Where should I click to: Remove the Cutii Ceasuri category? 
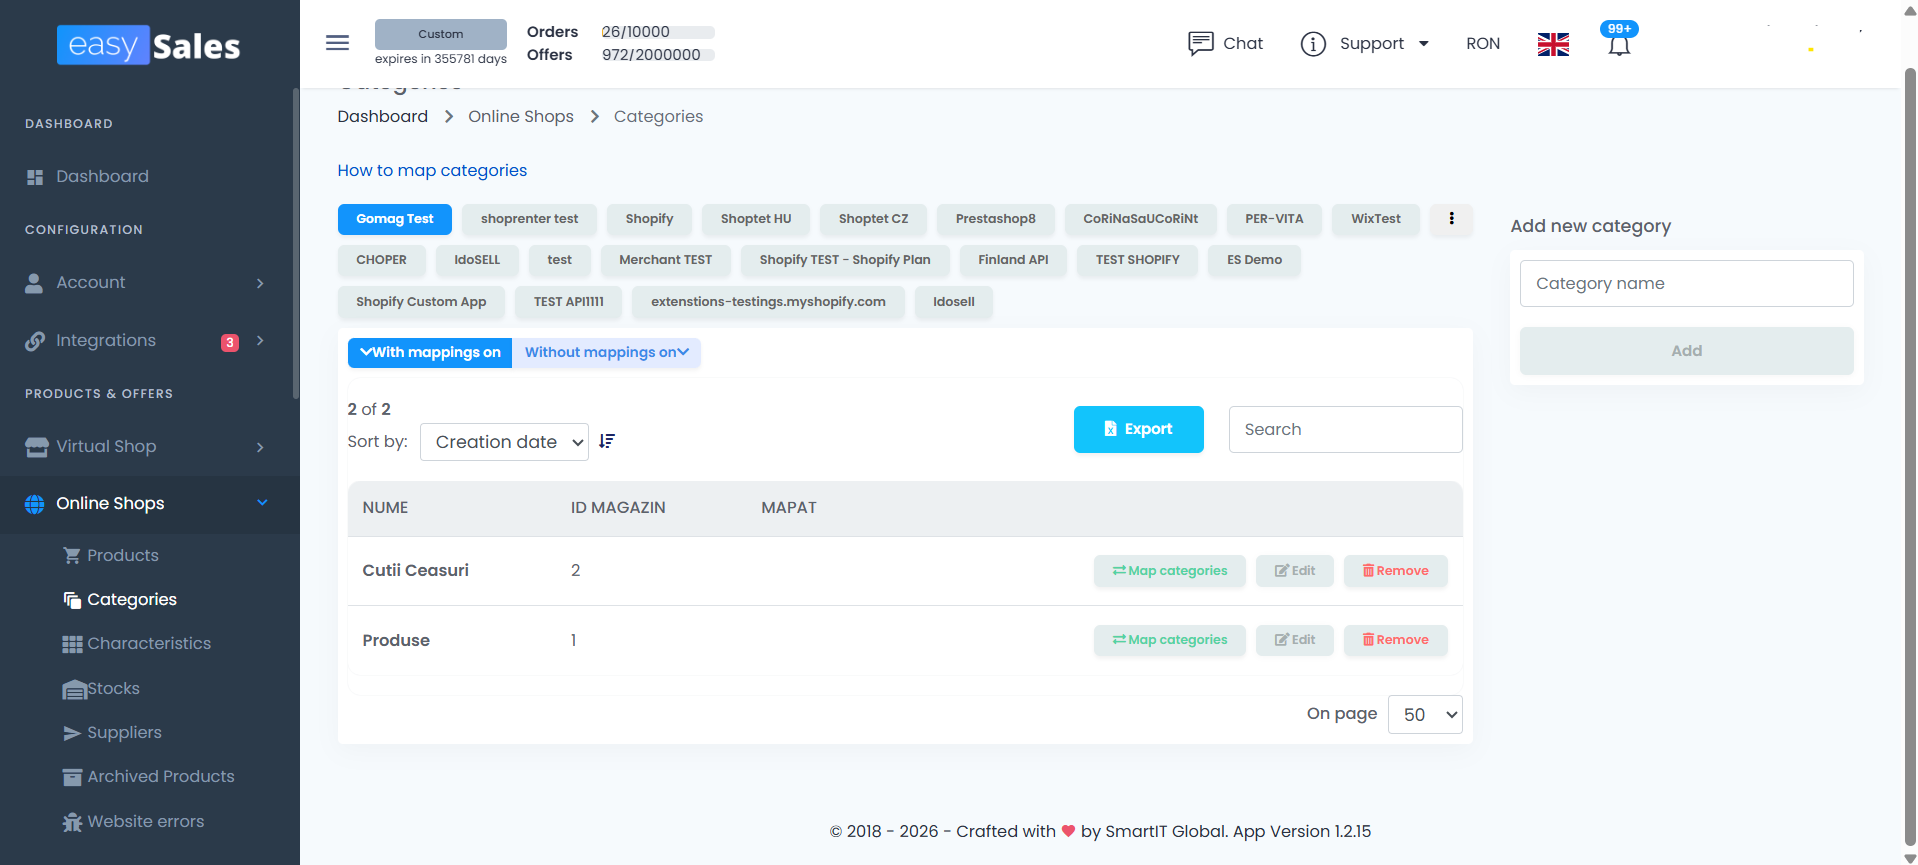coord(1395,571)
